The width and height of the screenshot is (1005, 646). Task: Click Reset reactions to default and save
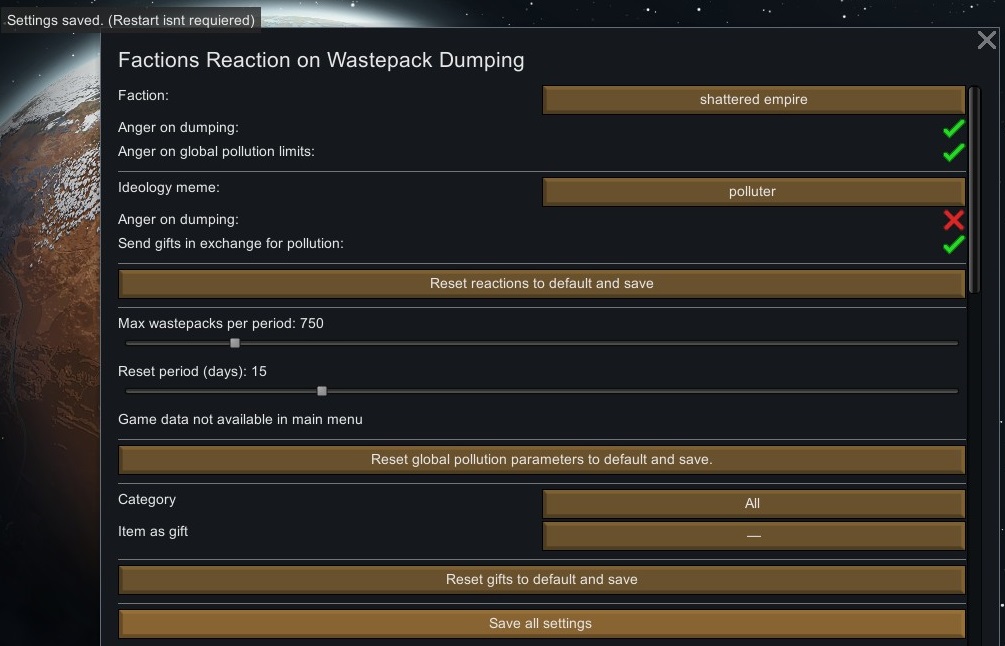(x=542, y=283)
